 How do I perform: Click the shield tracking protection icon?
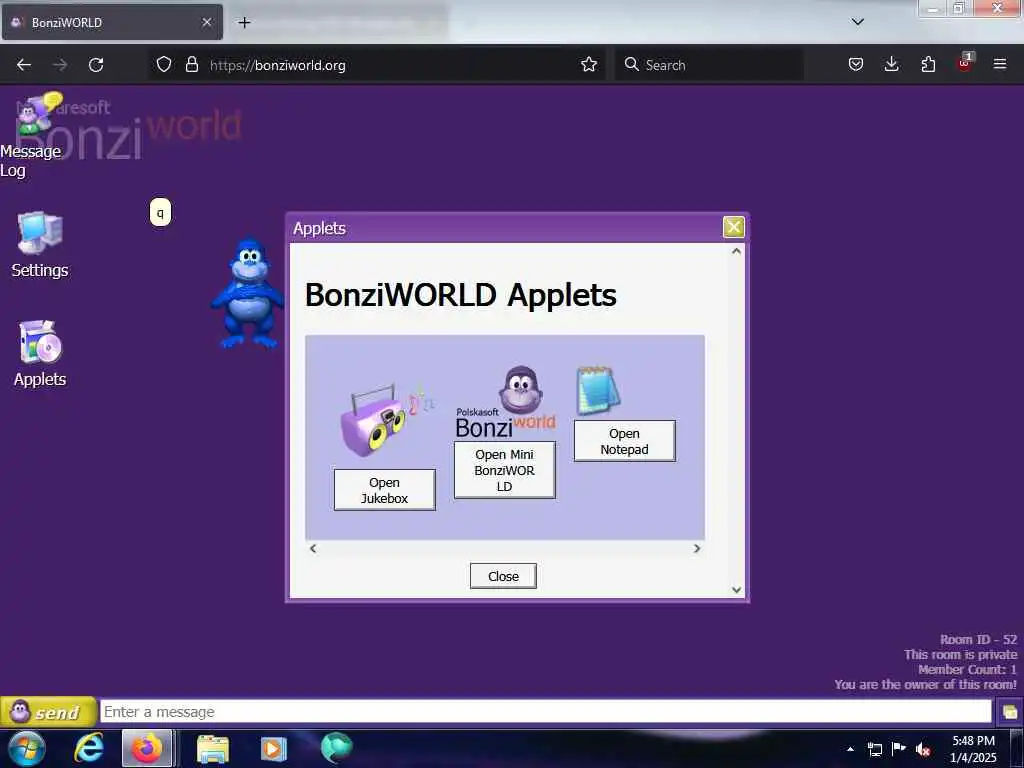click(x=164, y=64)
